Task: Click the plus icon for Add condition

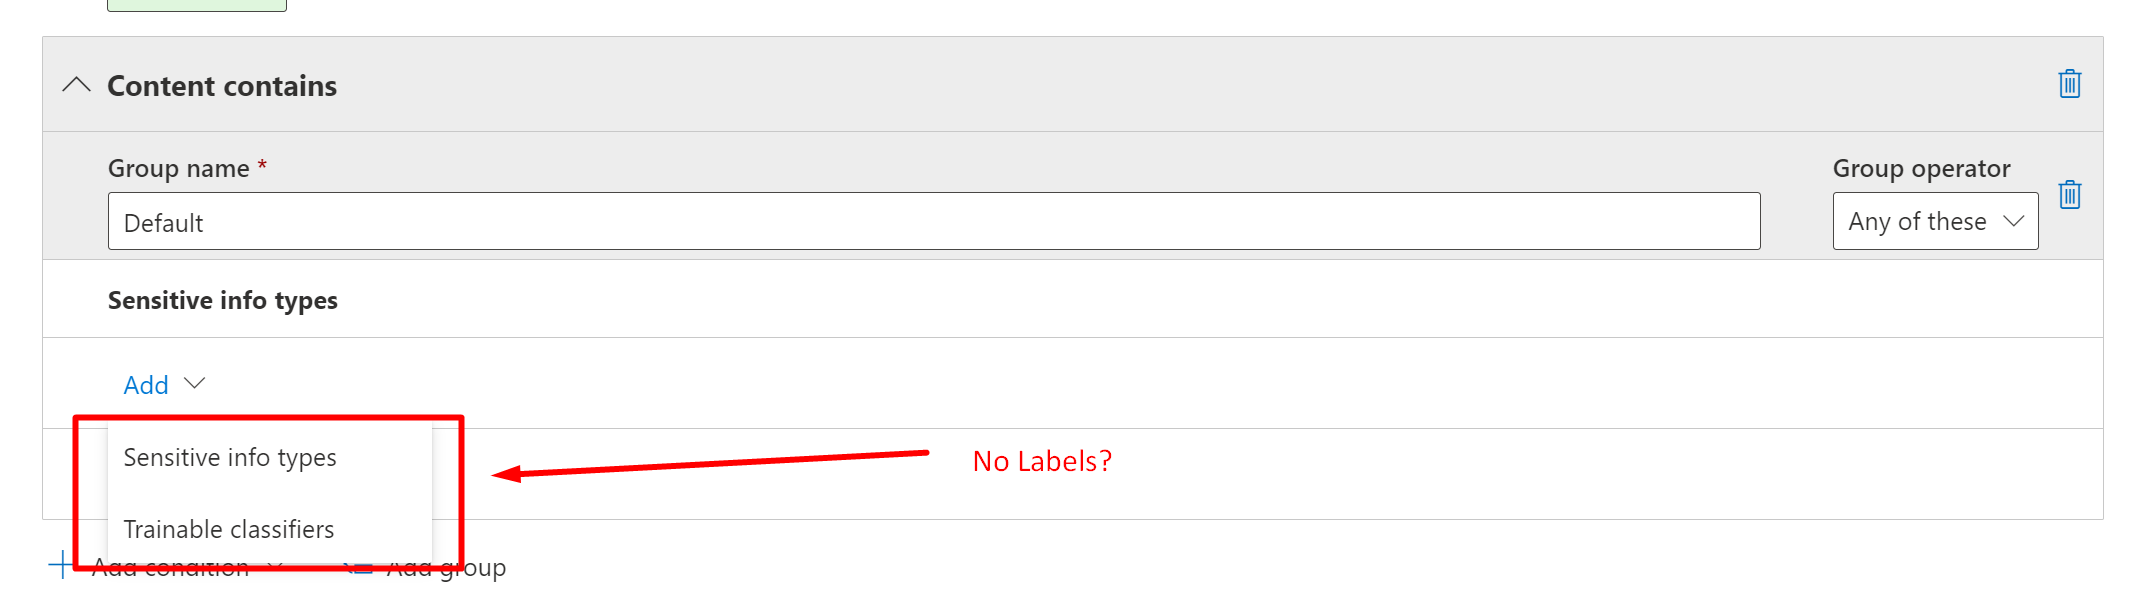Action: [x=61, y=565]
